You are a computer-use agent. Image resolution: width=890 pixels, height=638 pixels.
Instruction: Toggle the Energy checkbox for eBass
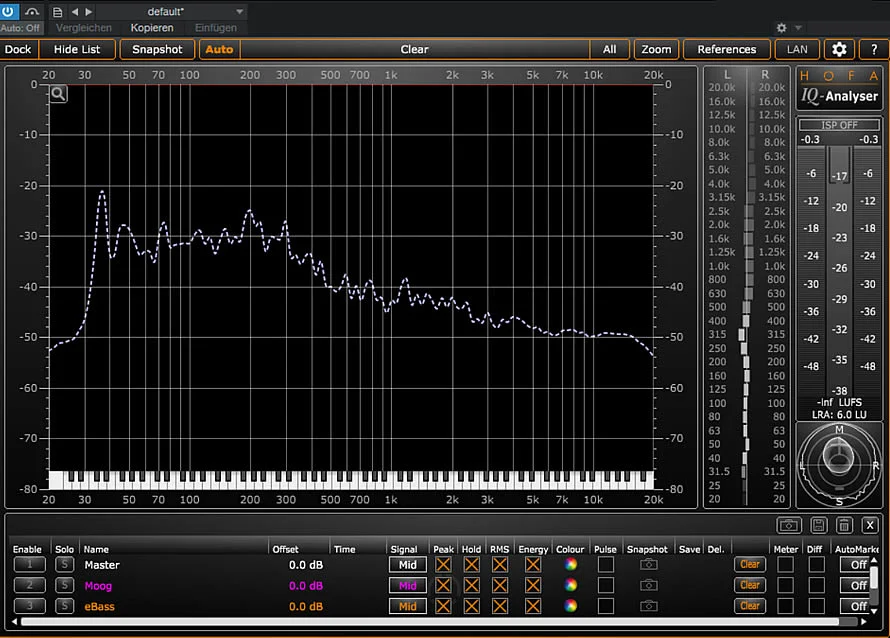coord(533,606)
